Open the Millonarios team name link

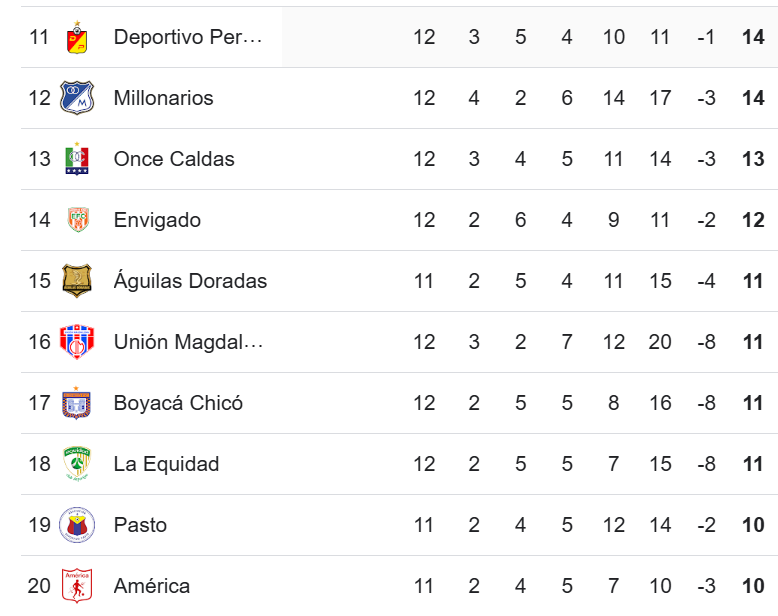(163, 98)
